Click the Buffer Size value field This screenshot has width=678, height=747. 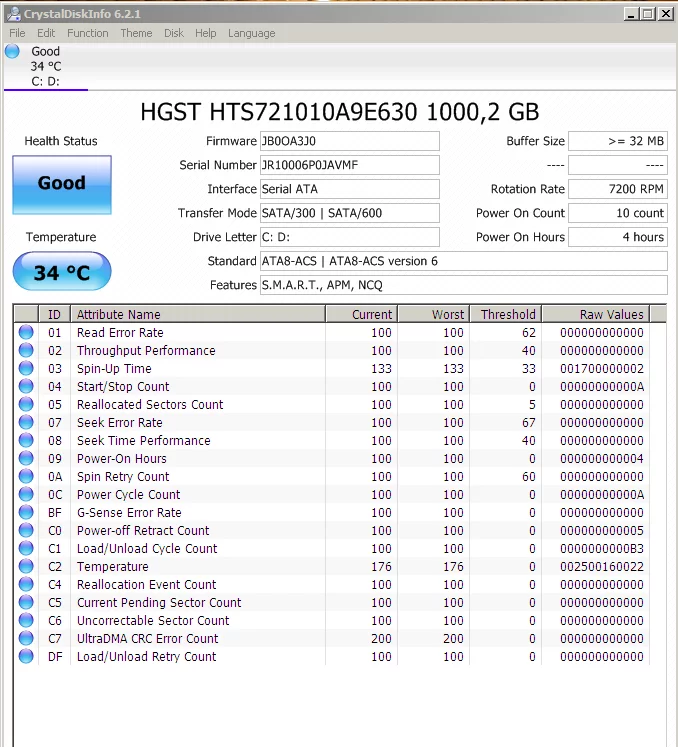[618, 141]
